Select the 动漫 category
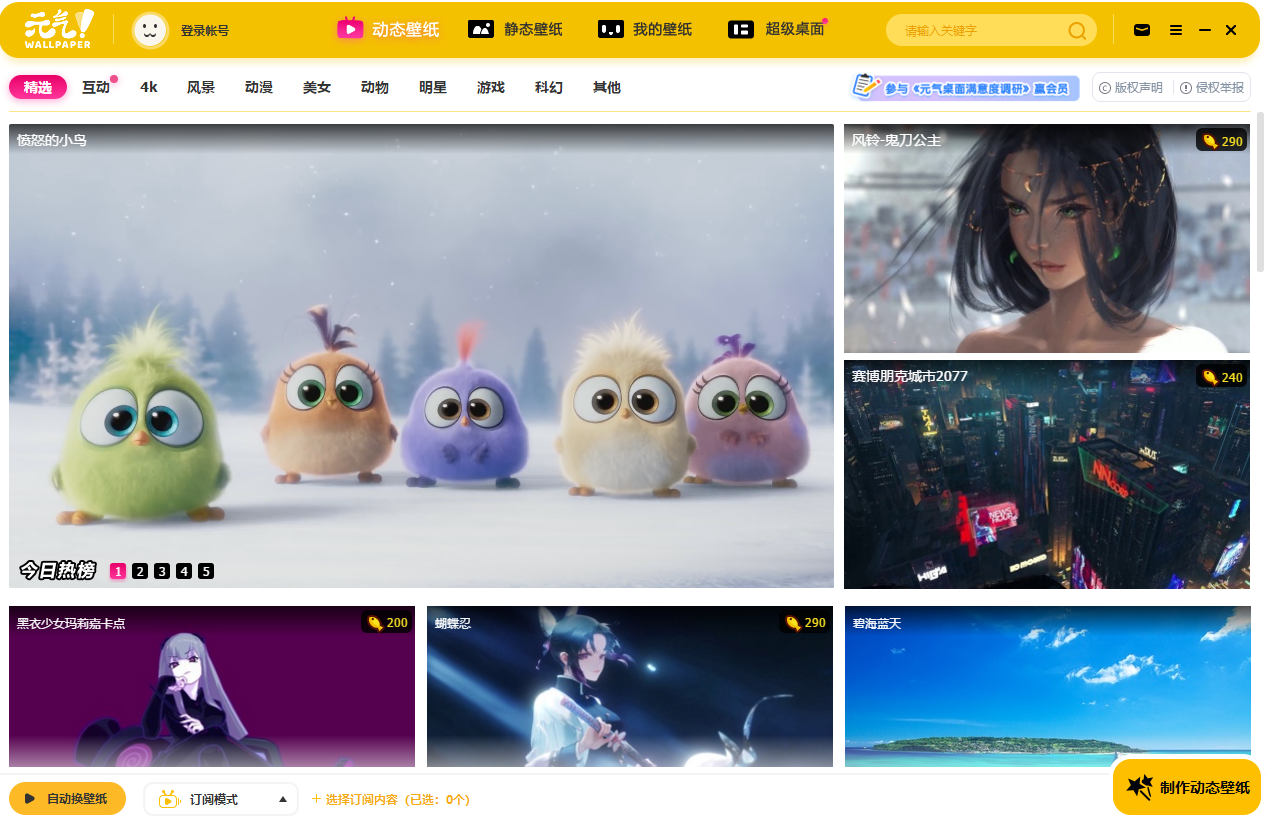This screenshot has height=817, width=1266. tap(259, 87)
